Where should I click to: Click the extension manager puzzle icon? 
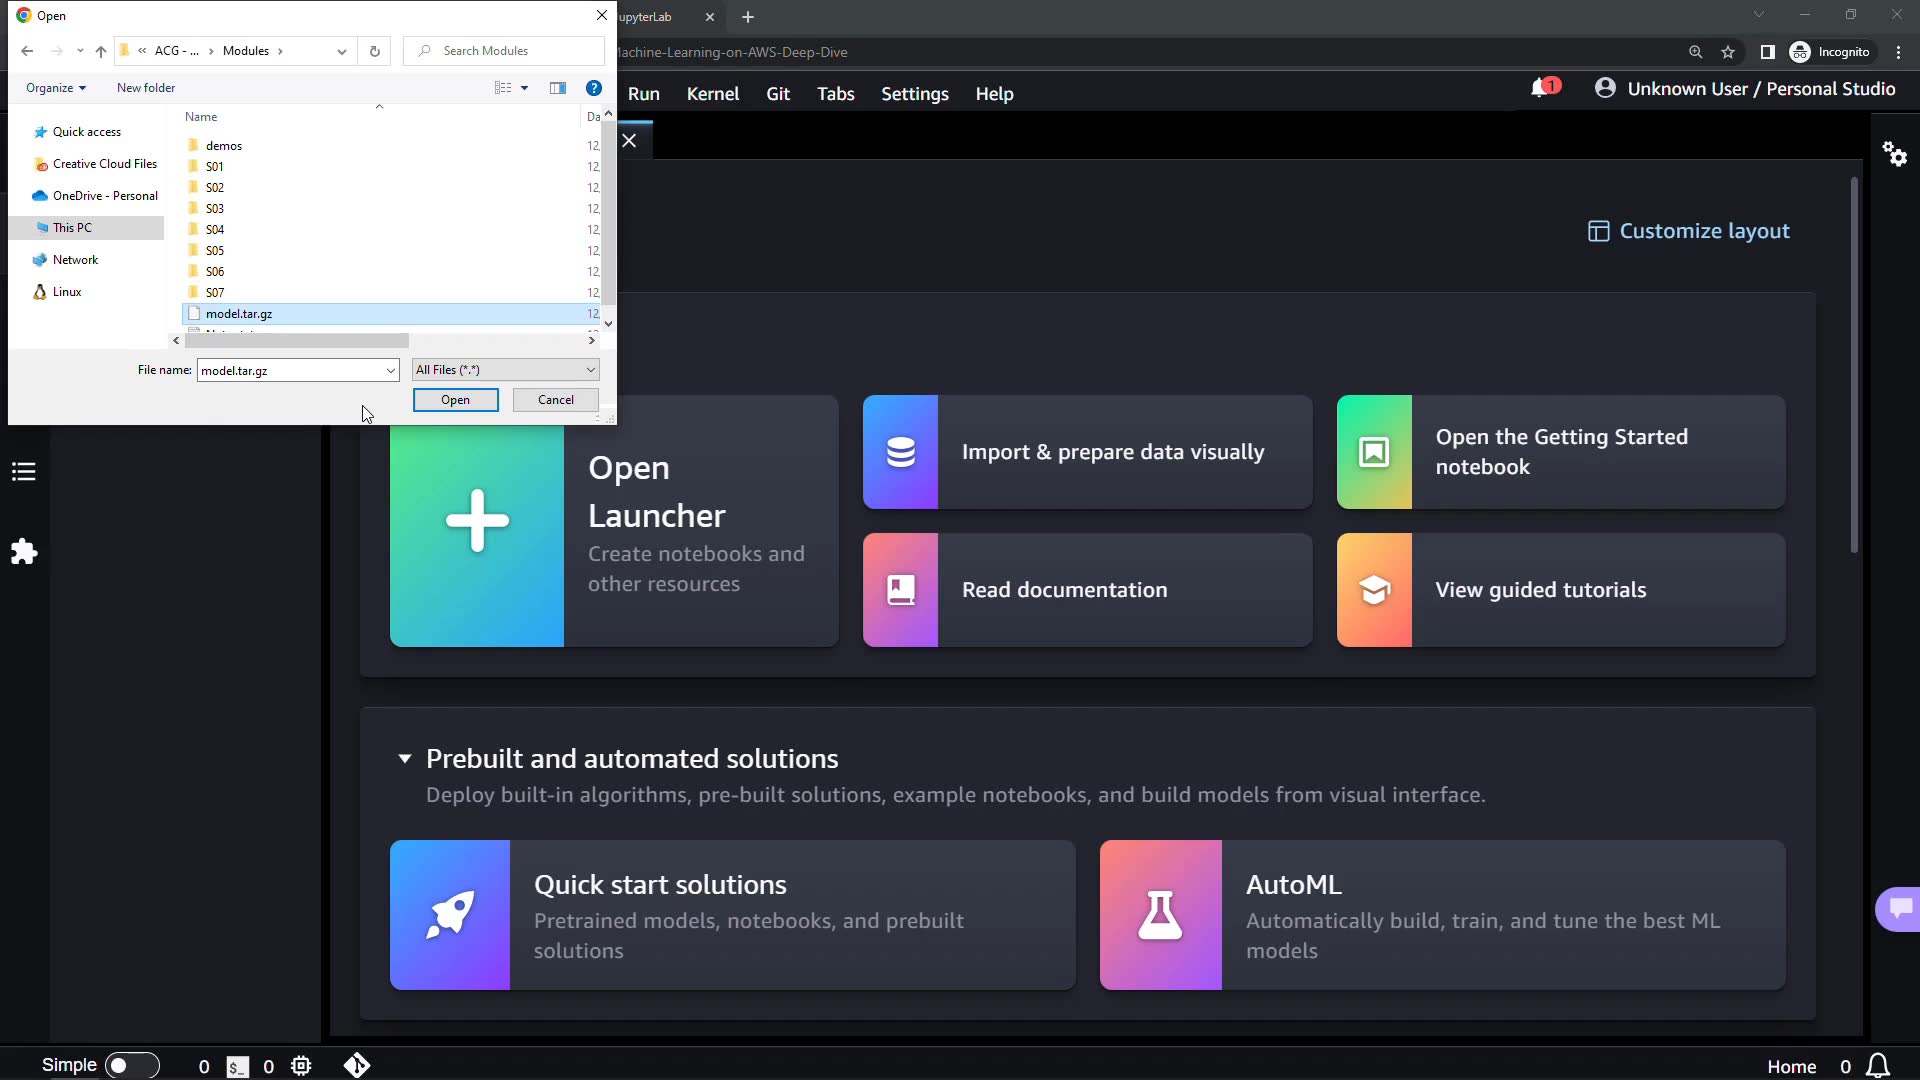point(23,552)
